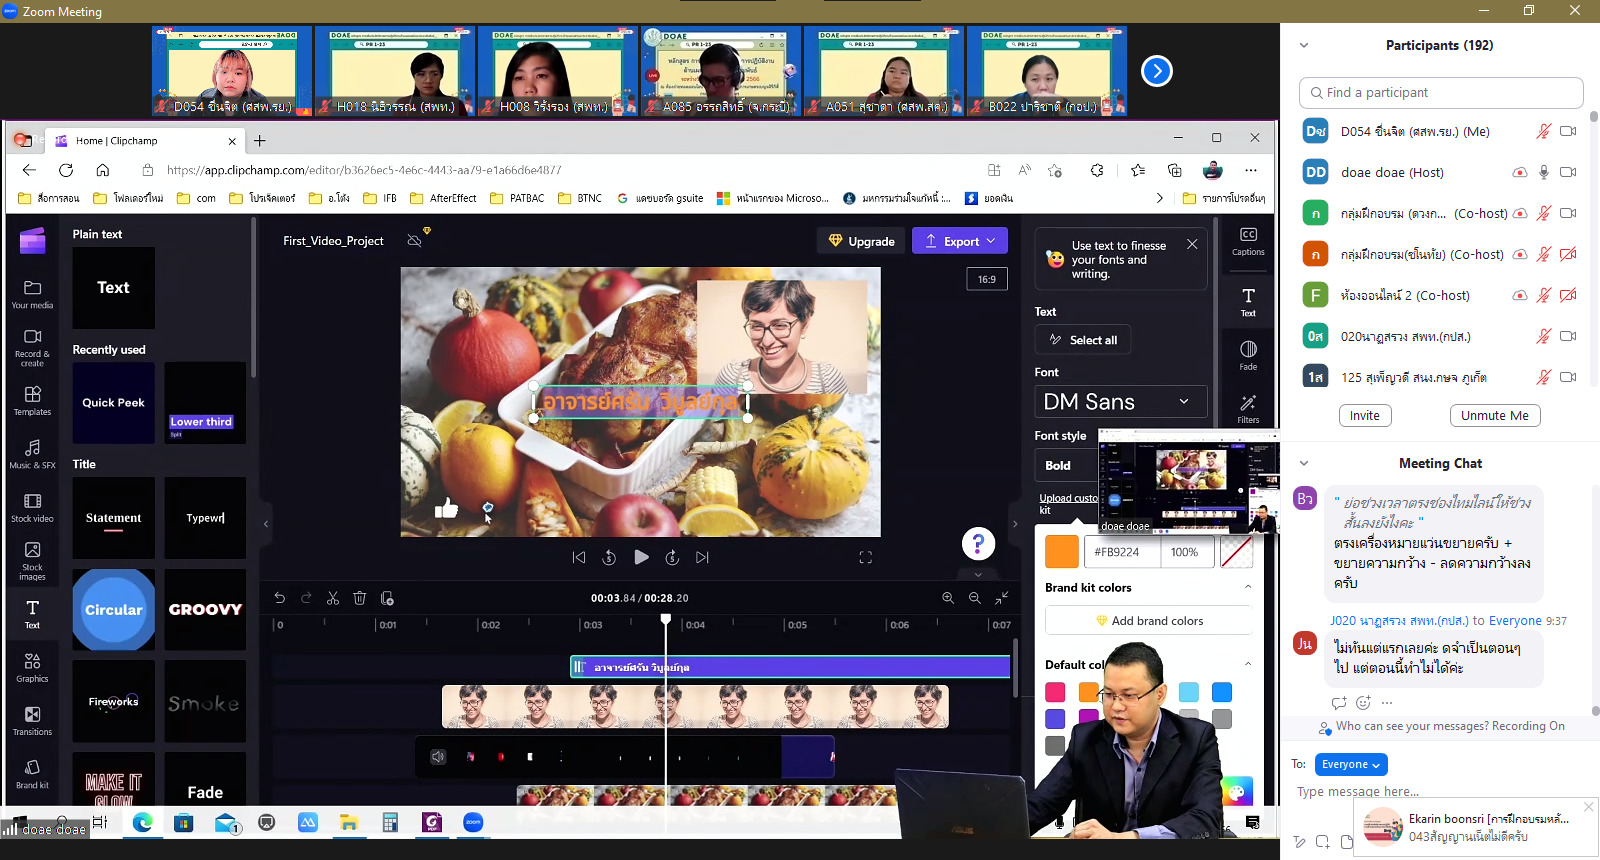Zoom in on the timeline
The image size is (1600, 860).
click(948, 598)
